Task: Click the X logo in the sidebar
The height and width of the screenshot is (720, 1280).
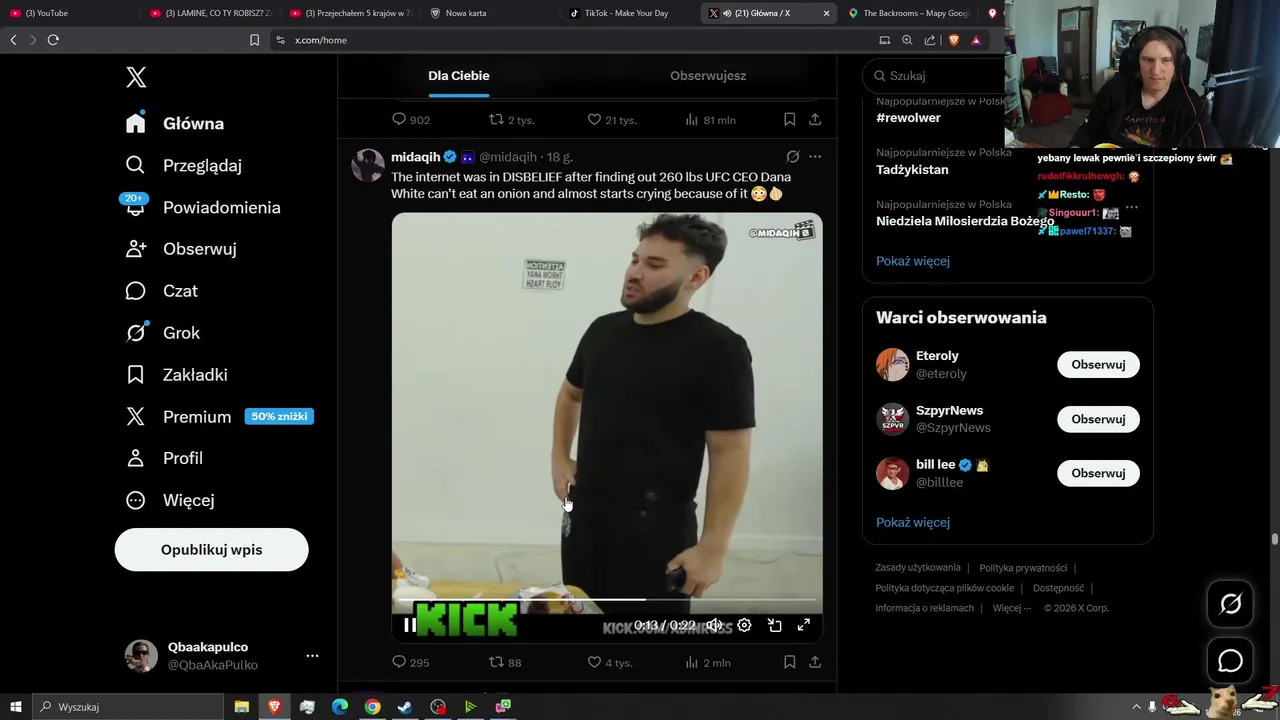Action: pyautogui.click(x=136, y=77)
